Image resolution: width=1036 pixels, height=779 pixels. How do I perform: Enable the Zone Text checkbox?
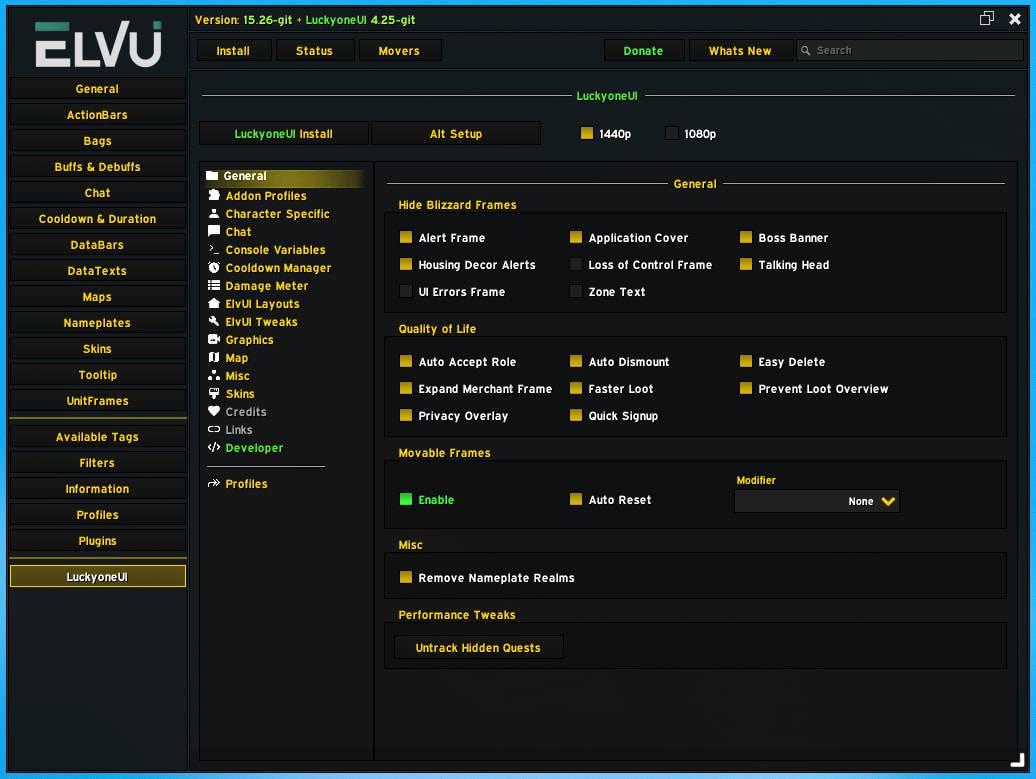click(x=576, y=291)
